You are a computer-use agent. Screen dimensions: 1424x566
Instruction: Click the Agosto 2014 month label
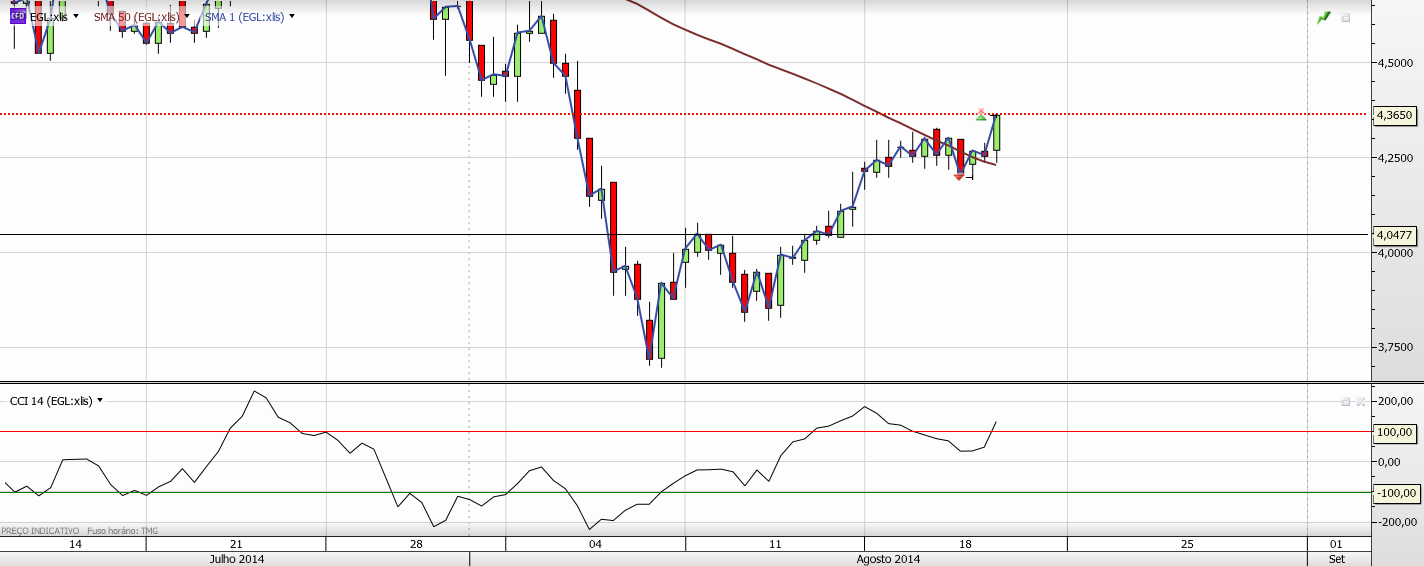pos(888,559)
